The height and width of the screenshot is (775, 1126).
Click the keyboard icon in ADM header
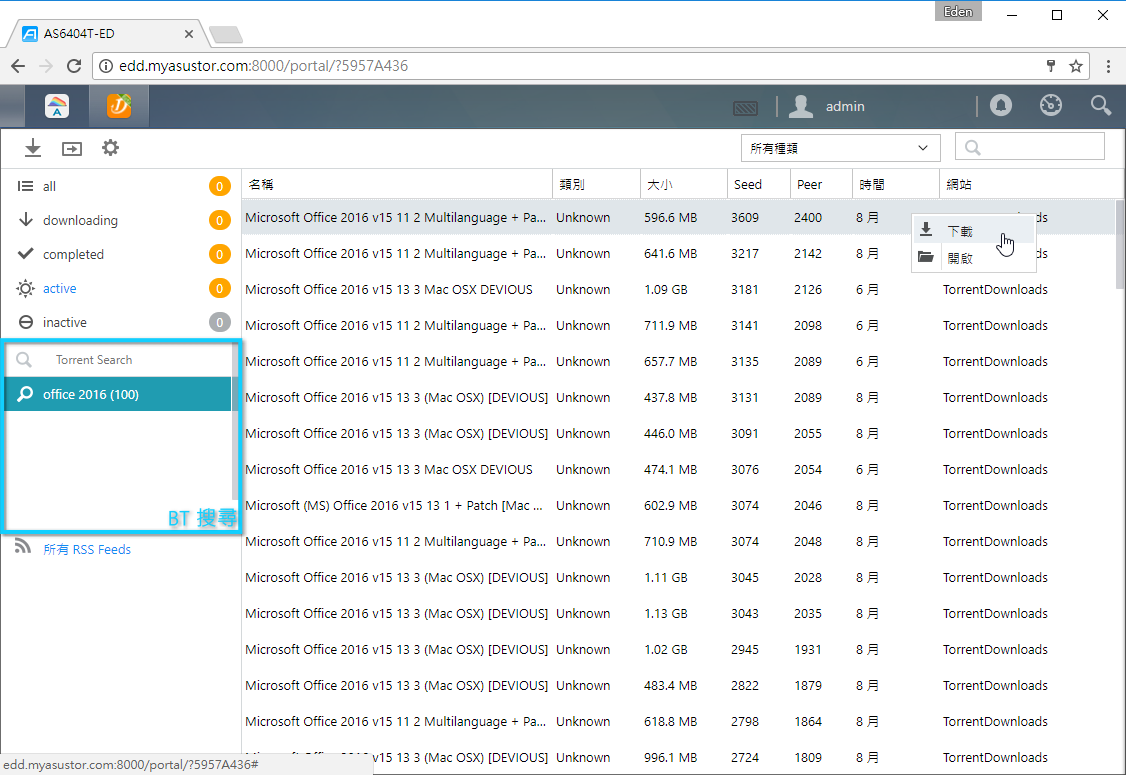pyautogui.click(x=745, y=108)
